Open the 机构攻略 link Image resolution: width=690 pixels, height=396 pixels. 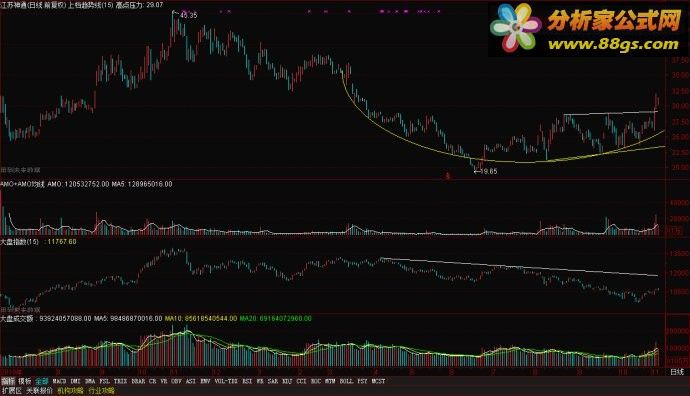[x=70, y=391]
